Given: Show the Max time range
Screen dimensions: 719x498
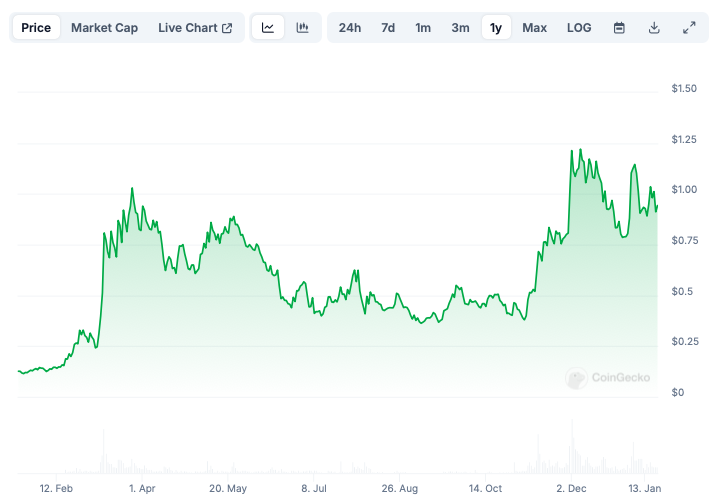Looking at the screenshot, I should [x=535, y=28].
